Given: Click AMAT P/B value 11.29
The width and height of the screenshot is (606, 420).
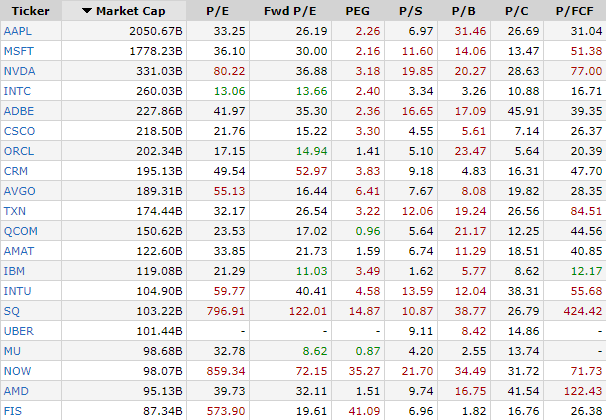Looking at the screenshot, I should tap(470, 251).
